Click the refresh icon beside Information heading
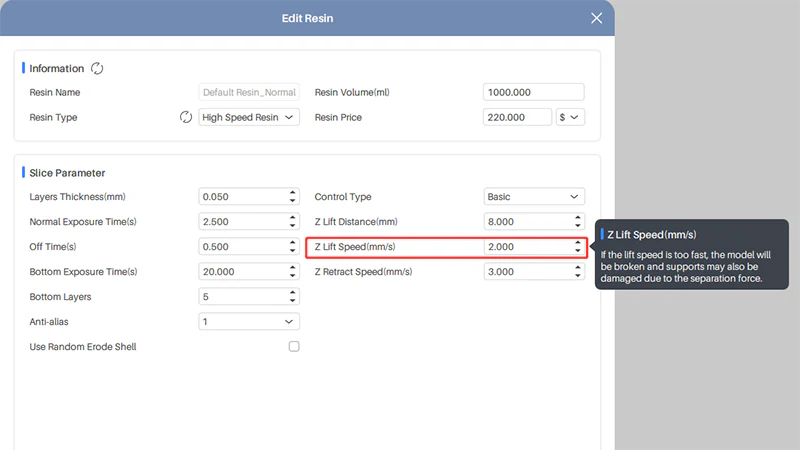 97,69
